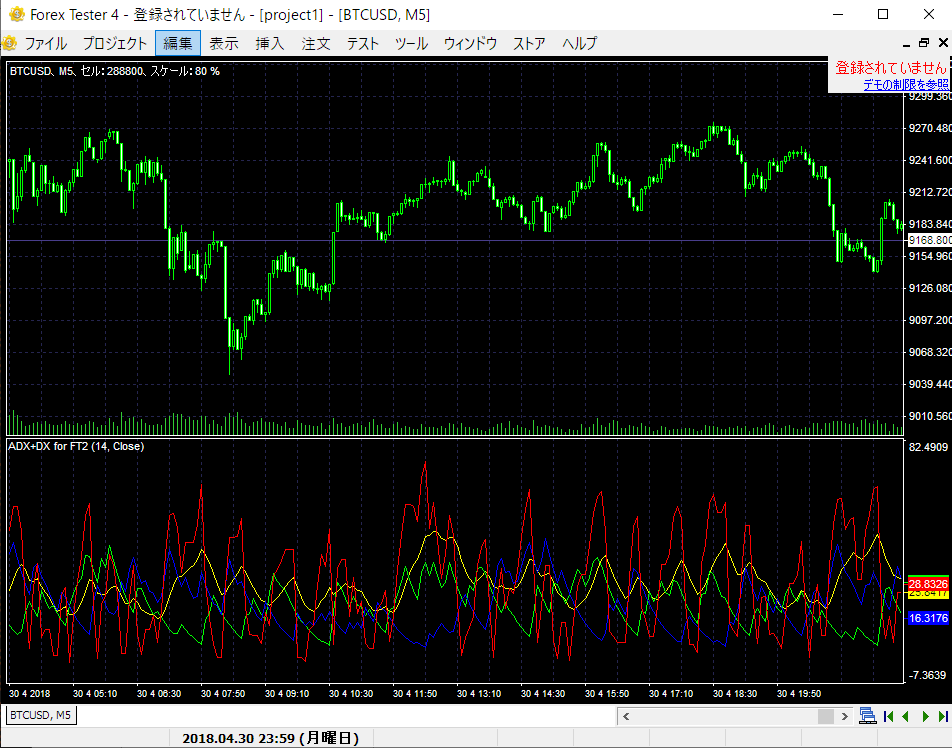
Task: Click the 30 4 05:10 time axis label
Action: click(x=95, y=693)
